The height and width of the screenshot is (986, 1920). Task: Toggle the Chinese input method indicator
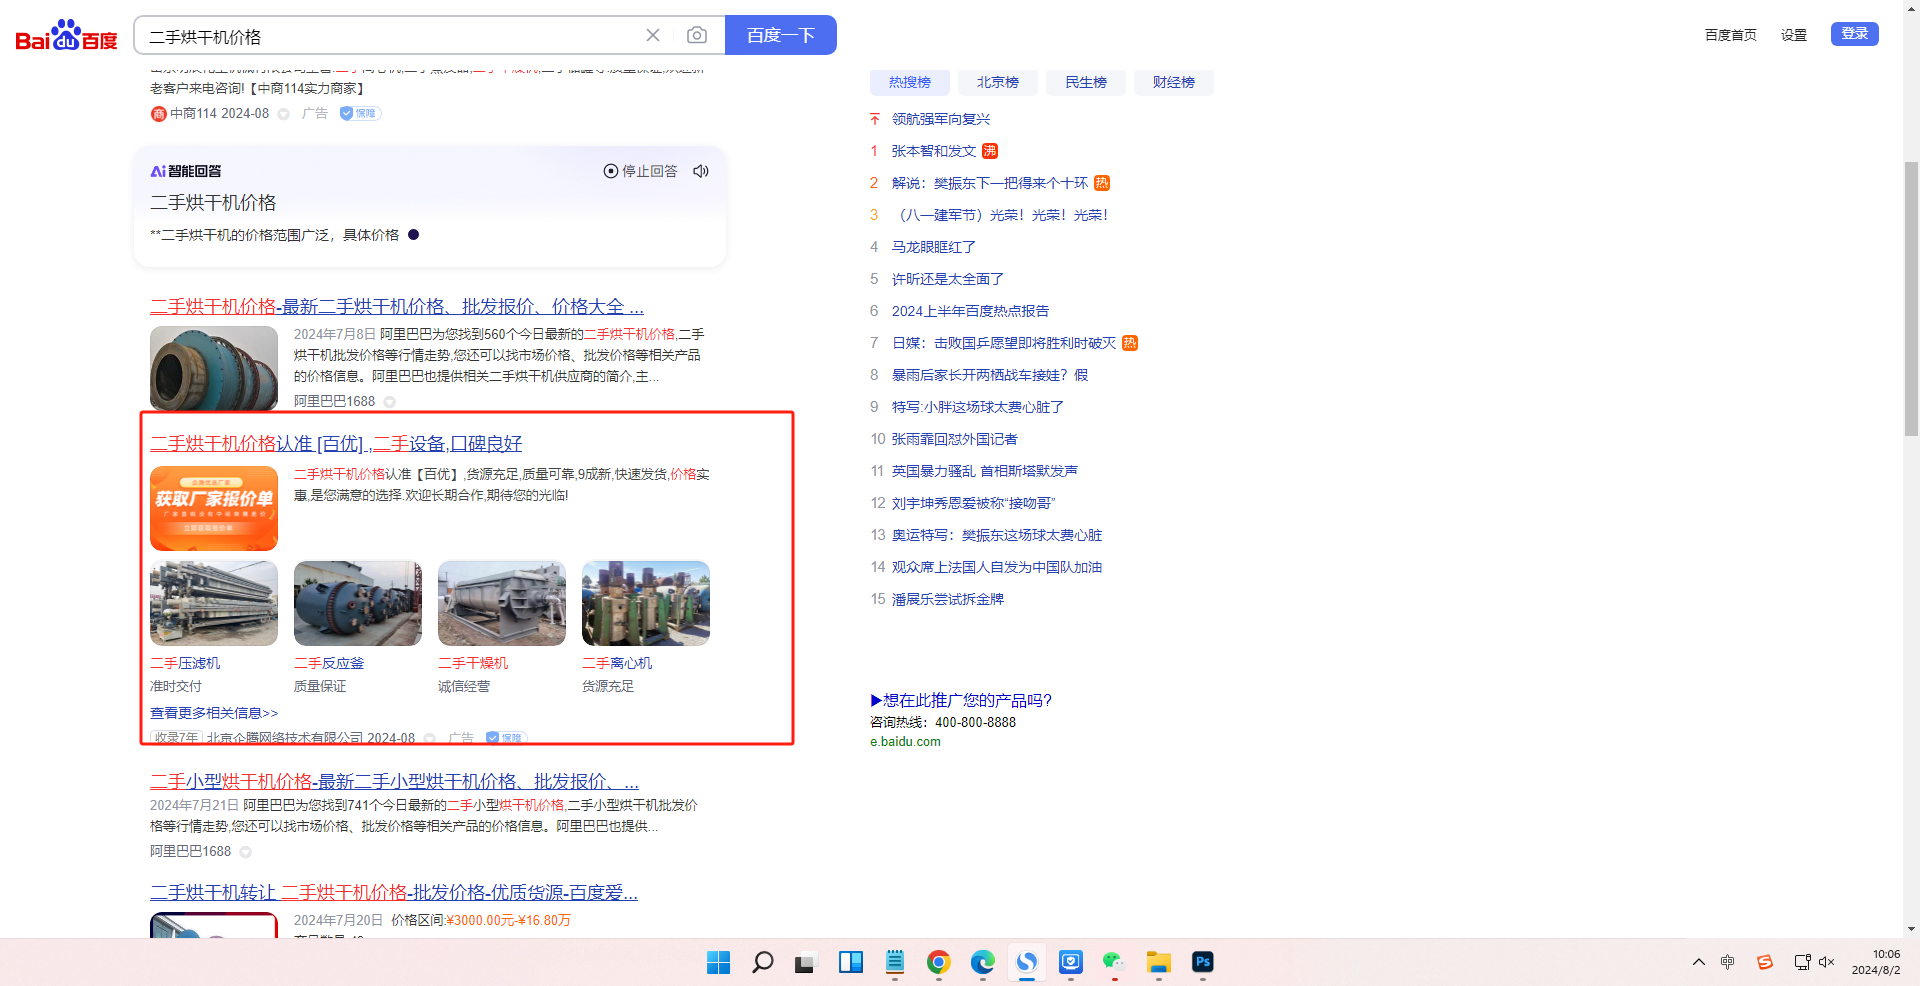pyautogui.click(x=1727, y=962)
